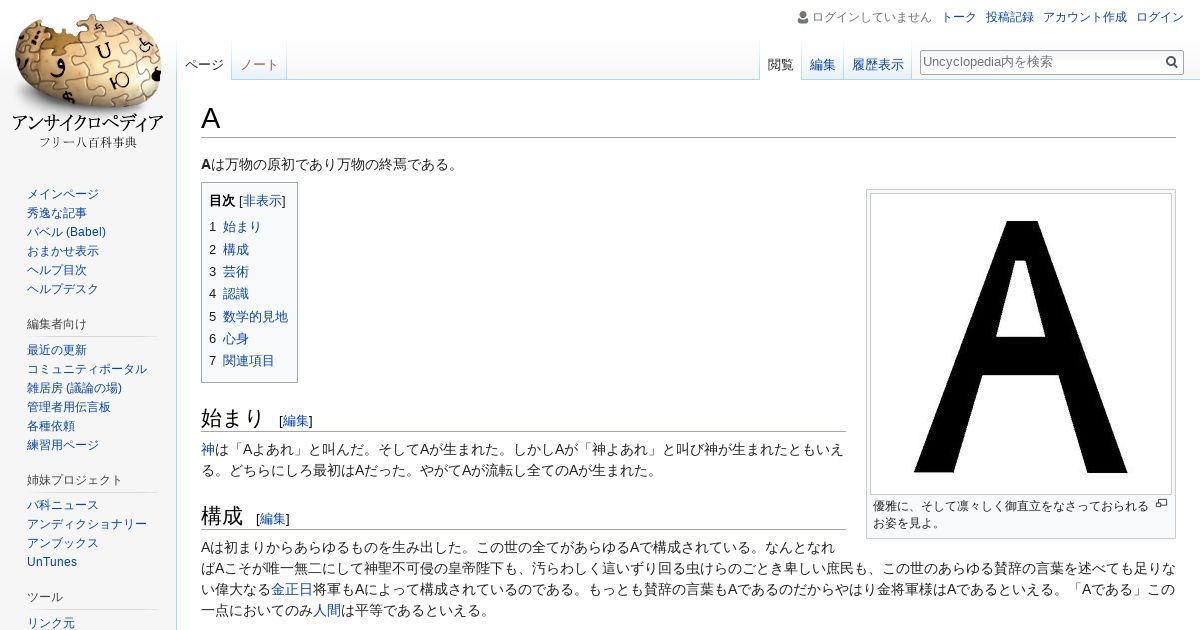The image size is (1200, 630).
Task: Click the 編集者向け sidebar heading
Action: pos(57,324)
